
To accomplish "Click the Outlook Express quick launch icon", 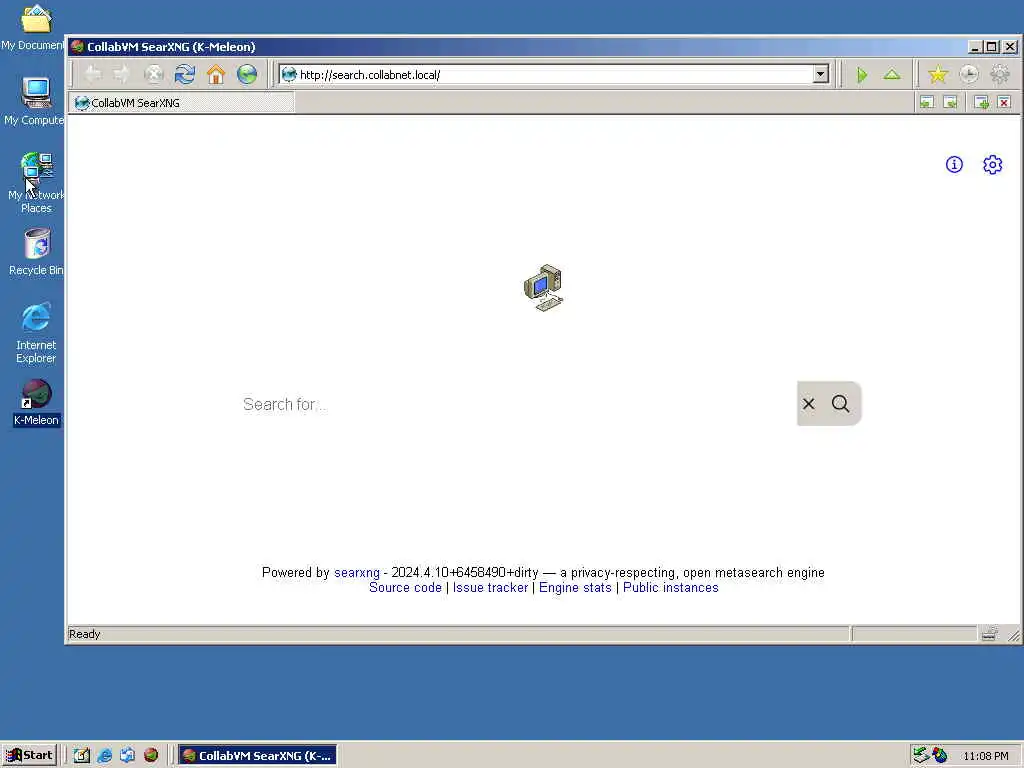I will 127,756.
